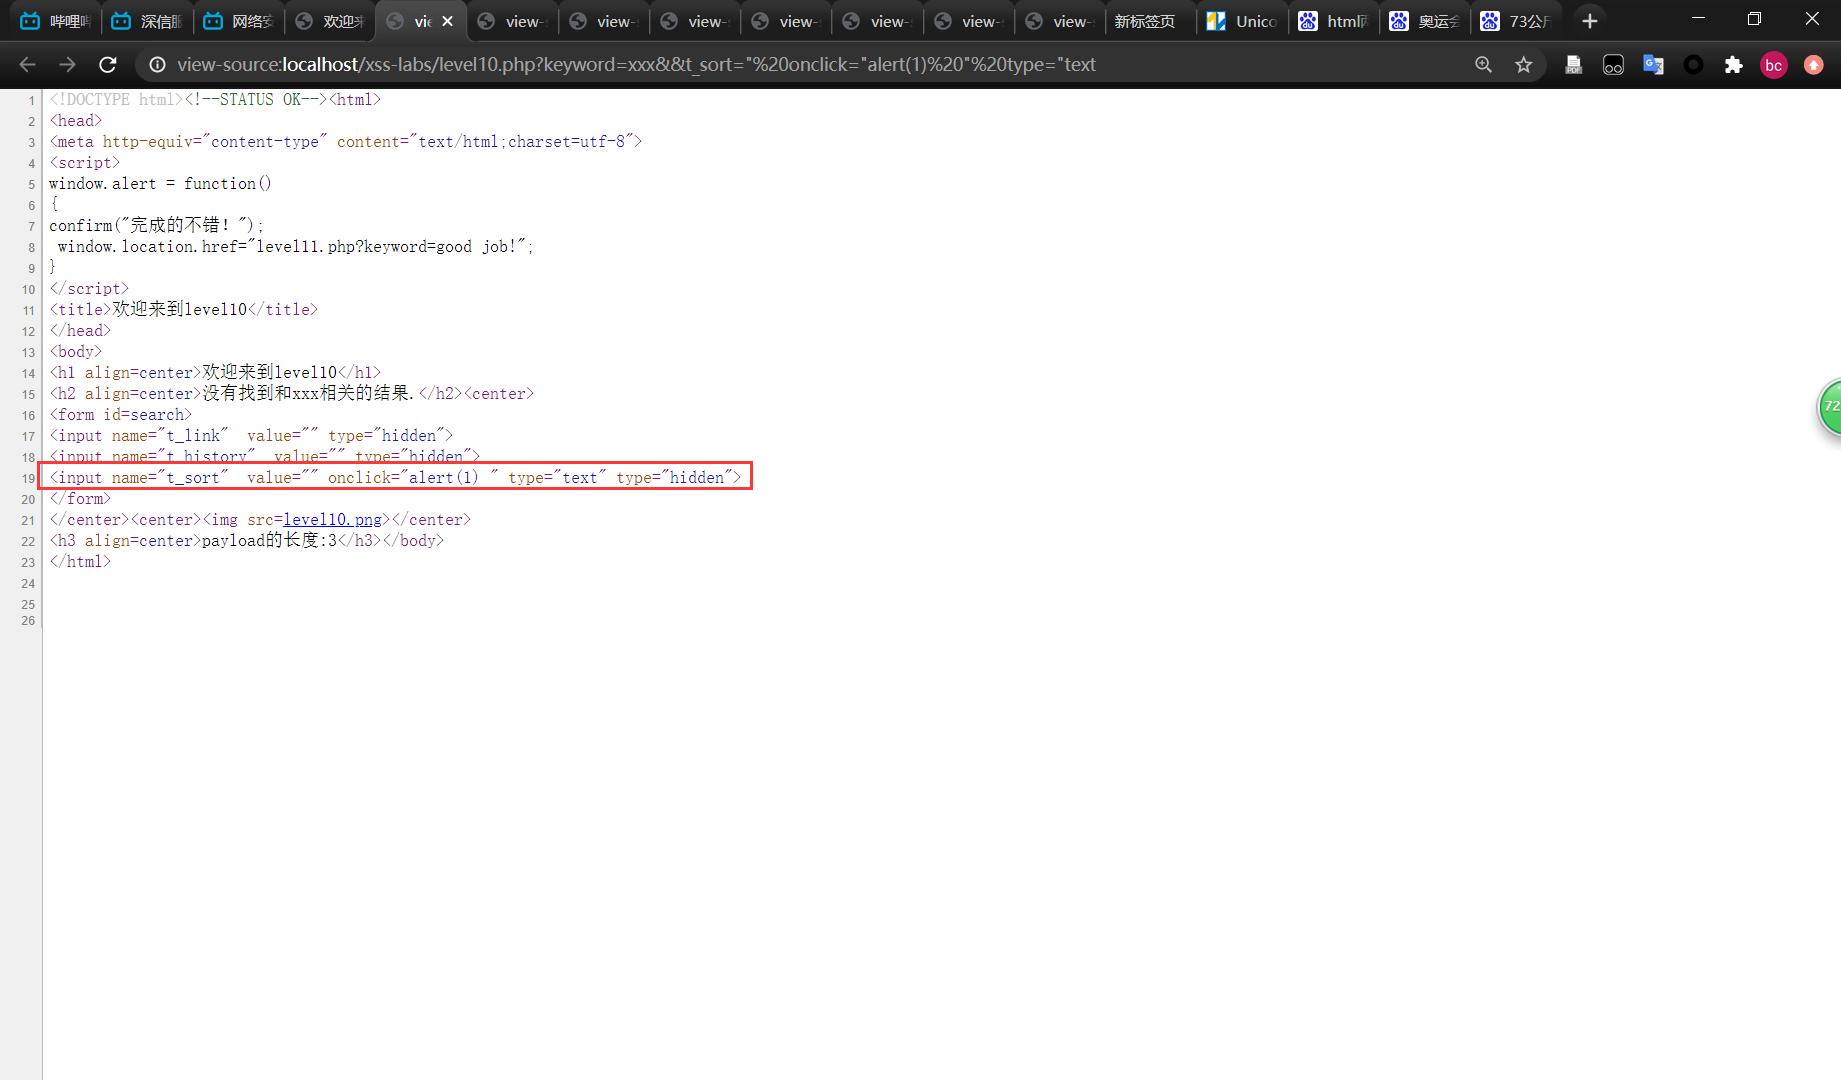Click the t_link hidden input line
The height and width of the screenshot is (1080, 1841).
[251, 436]
